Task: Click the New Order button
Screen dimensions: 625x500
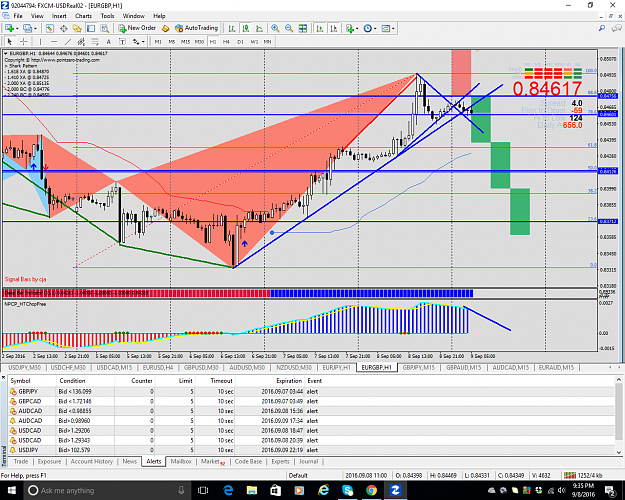Action: (x=137, y=28)
